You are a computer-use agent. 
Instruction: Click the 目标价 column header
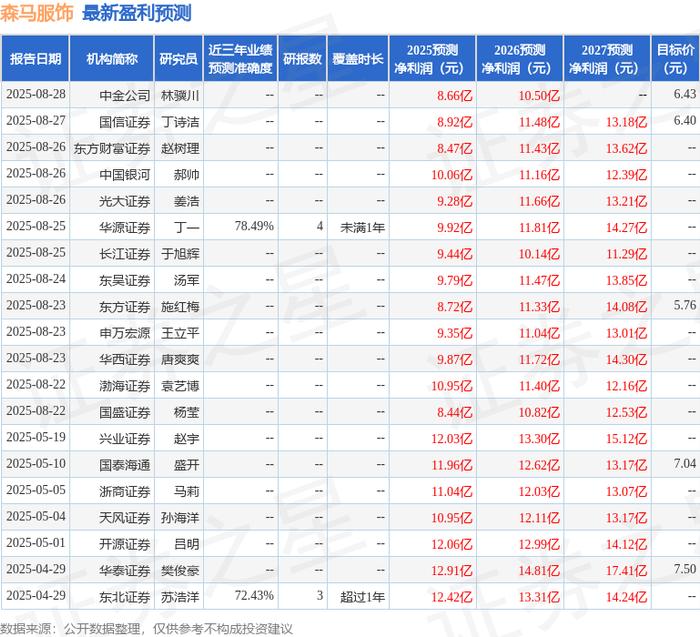(x=675, y=58)
